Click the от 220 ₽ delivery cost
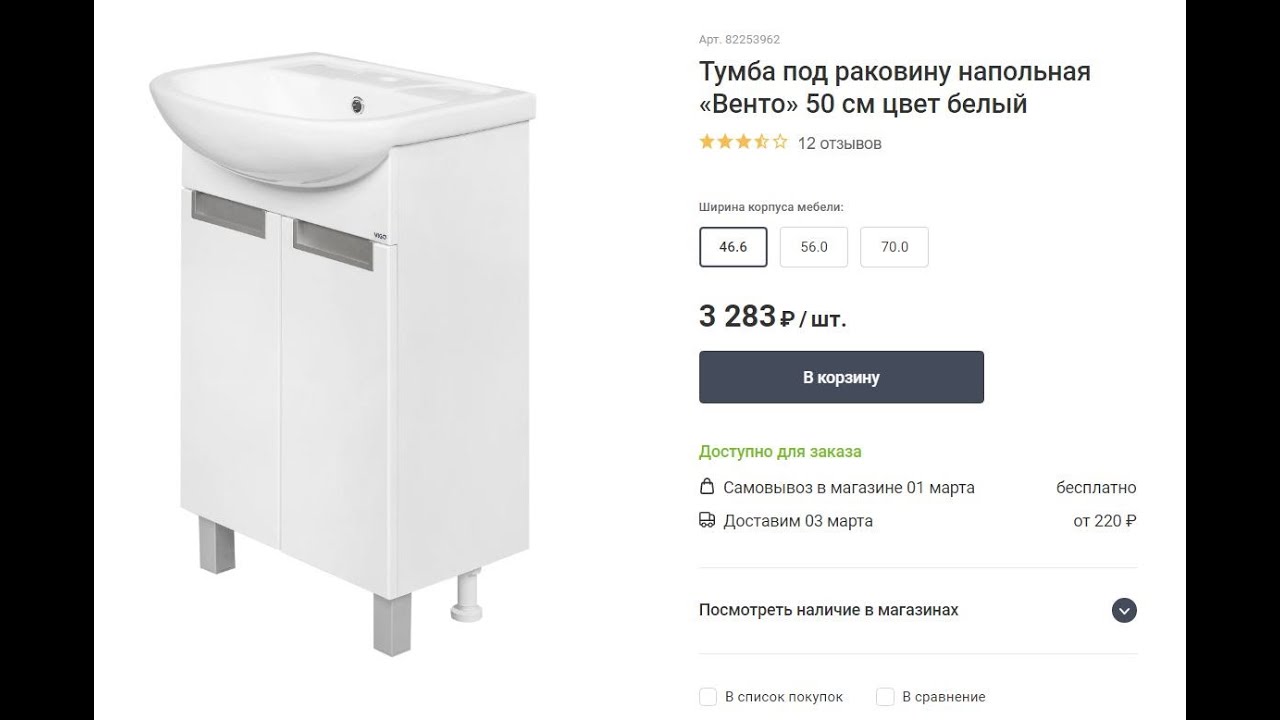 [x=1104, y=521]
